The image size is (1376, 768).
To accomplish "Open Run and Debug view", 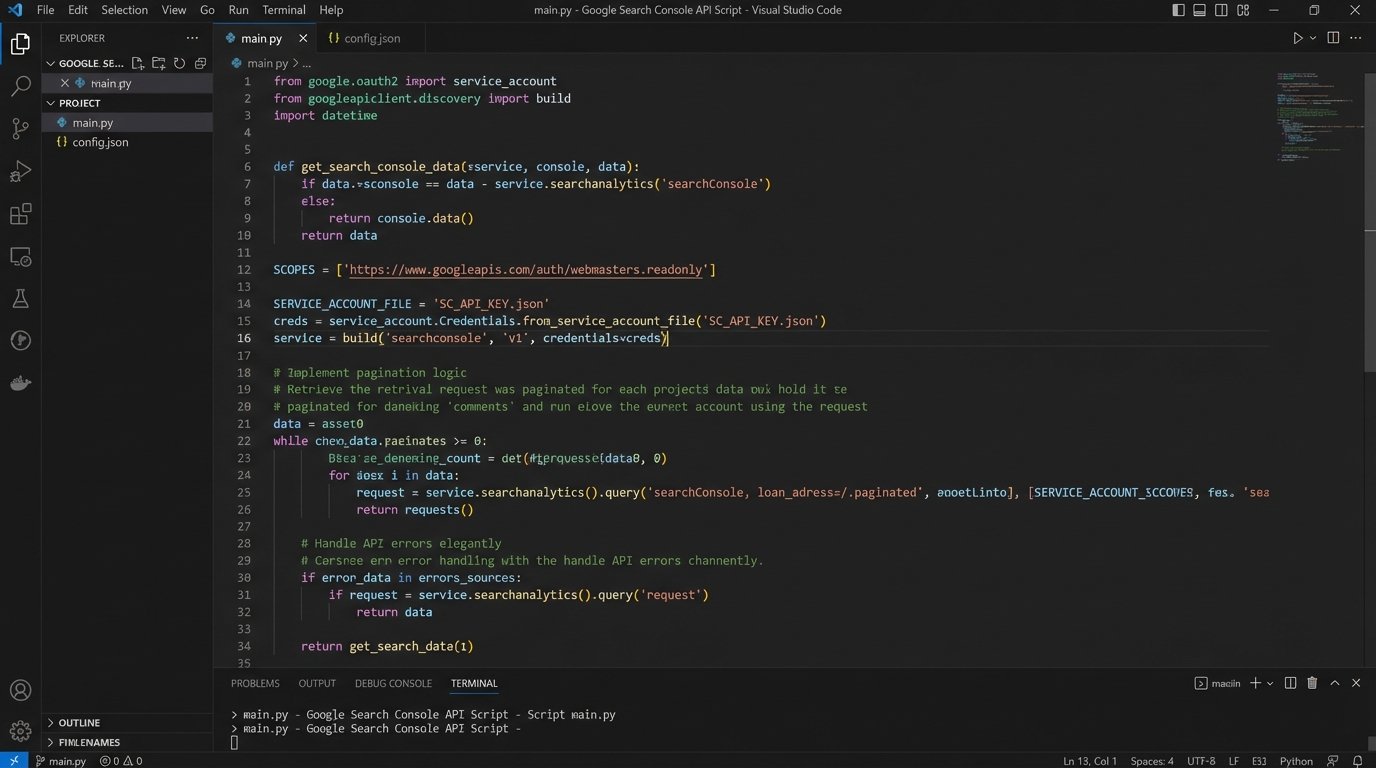I will 20,172.
